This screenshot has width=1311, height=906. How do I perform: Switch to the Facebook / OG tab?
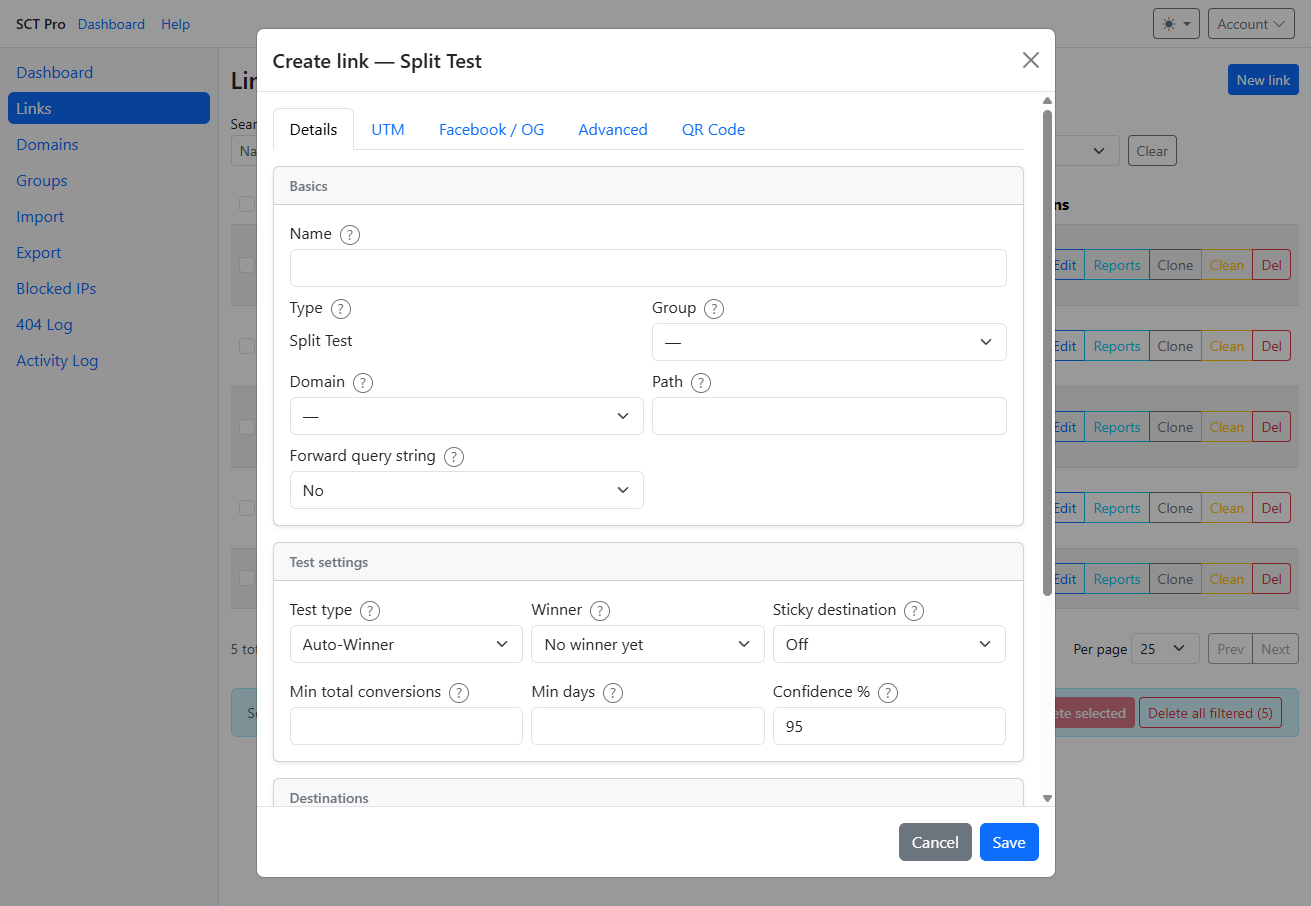(492, 129)
